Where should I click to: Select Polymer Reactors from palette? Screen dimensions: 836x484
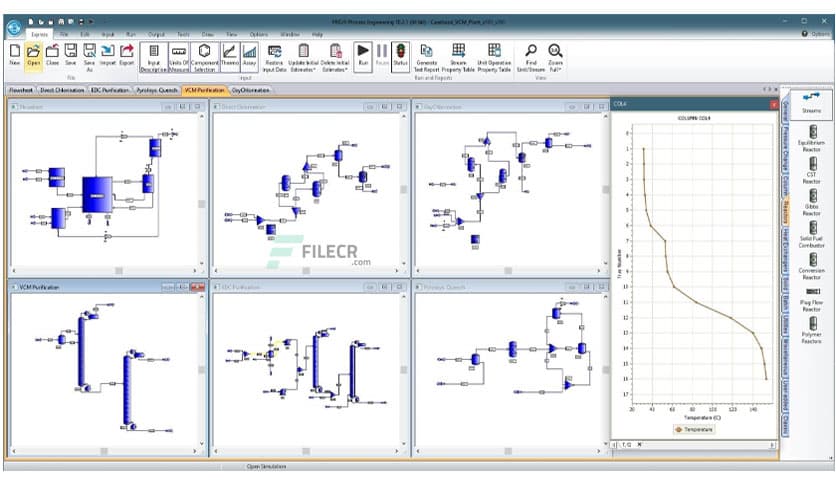811,329
